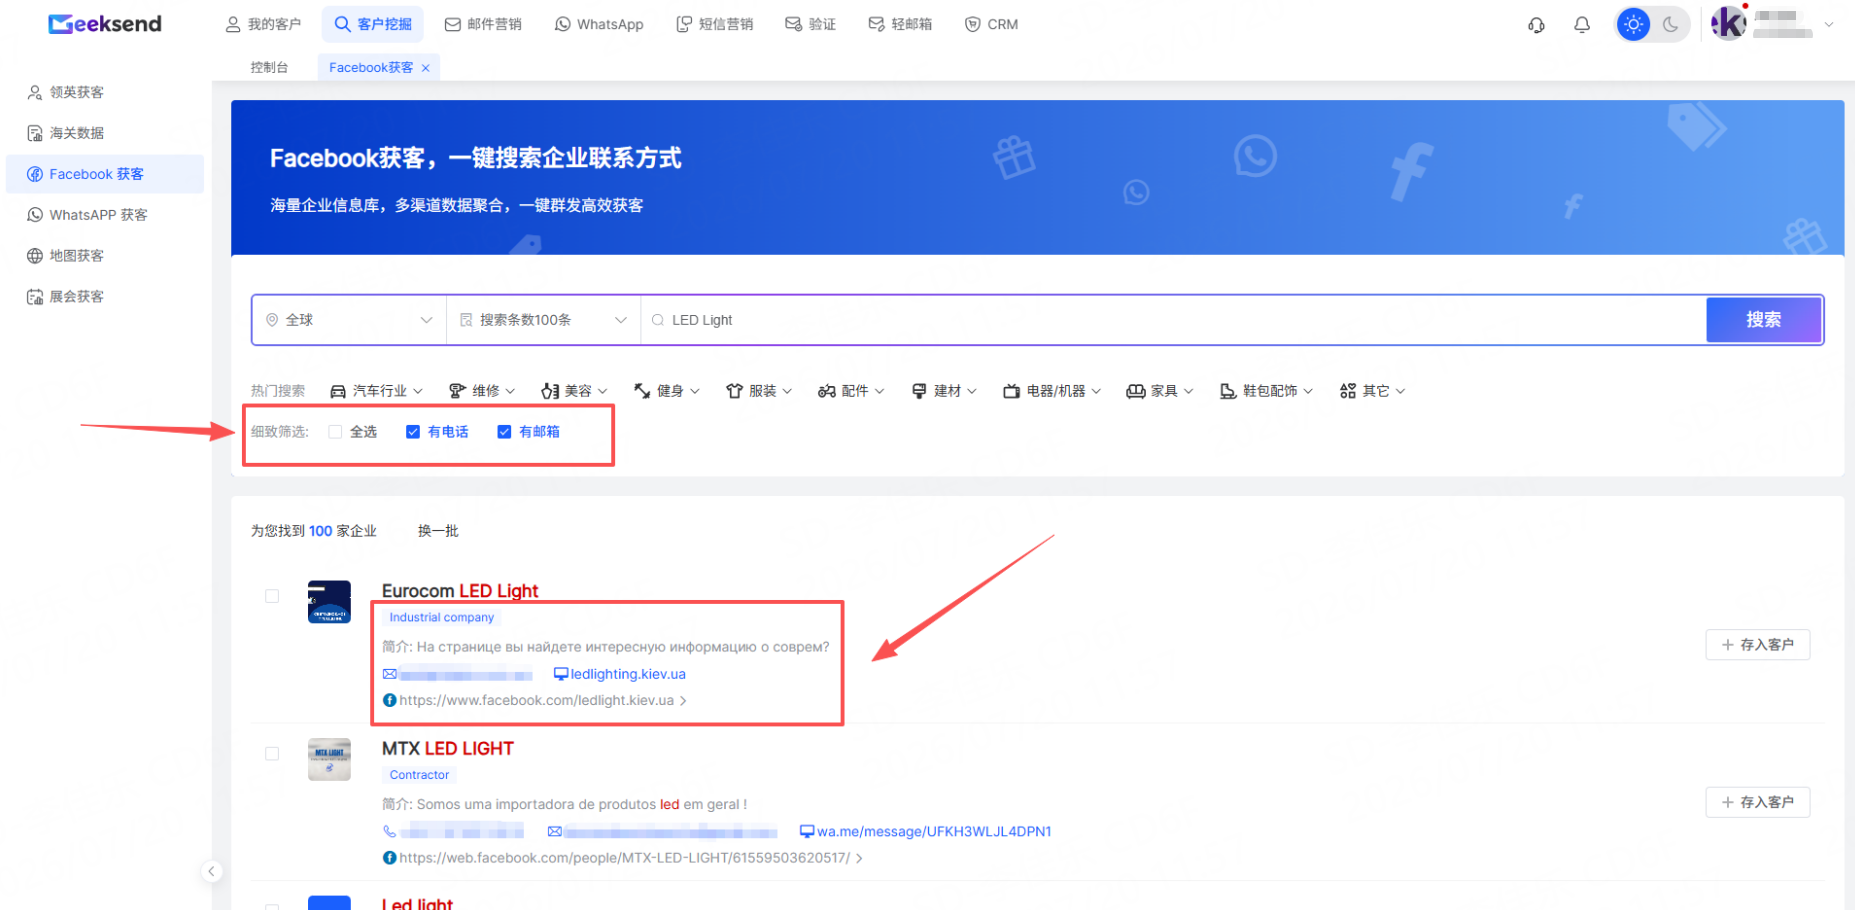Image resolution: width=1855 pixels, height=910 pixels.
Task: Switch to dark theme moon icon
Action: coord(1671,24)
